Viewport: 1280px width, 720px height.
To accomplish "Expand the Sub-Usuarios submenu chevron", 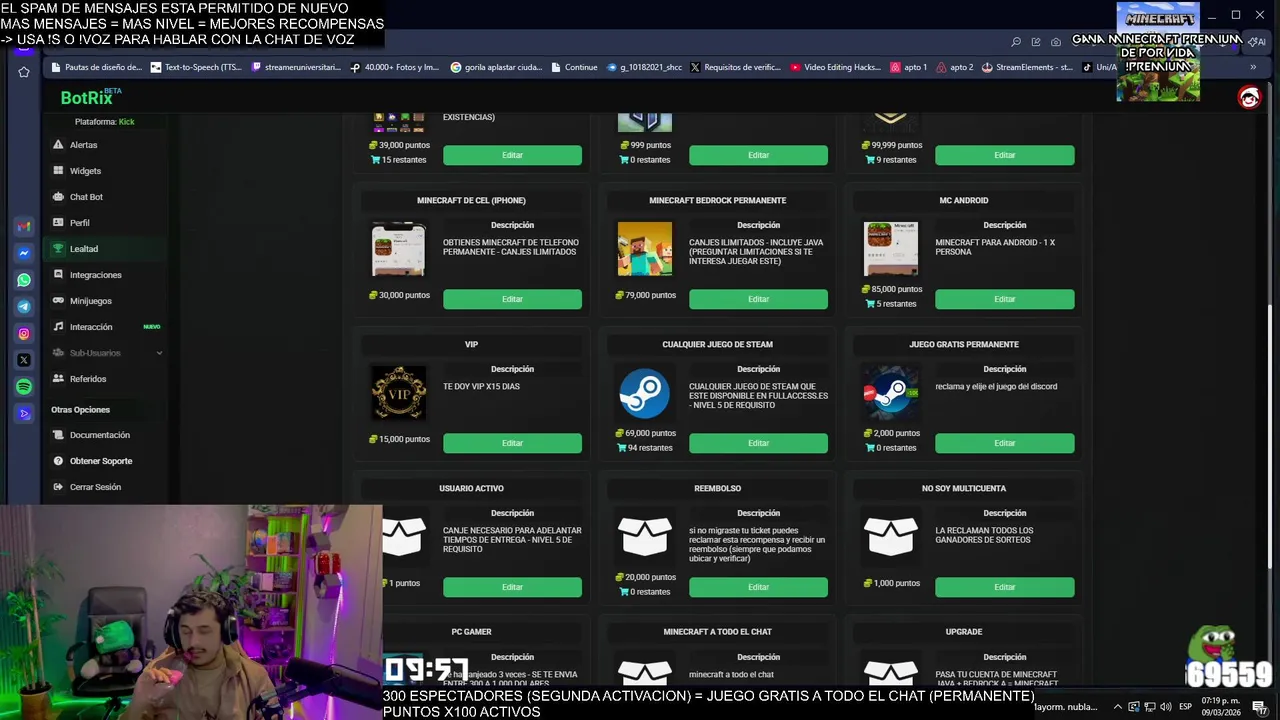I will pos(159,353).
